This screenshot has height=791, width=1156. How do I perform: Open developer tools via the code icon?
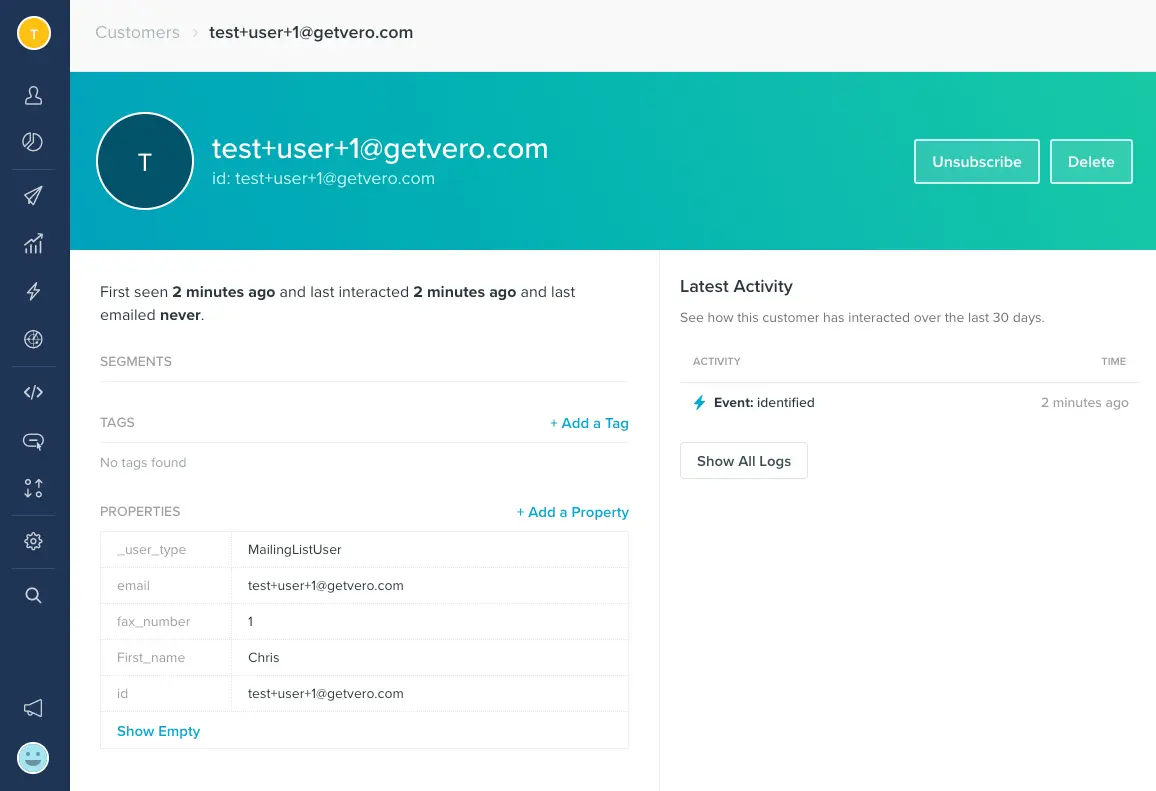33,391
